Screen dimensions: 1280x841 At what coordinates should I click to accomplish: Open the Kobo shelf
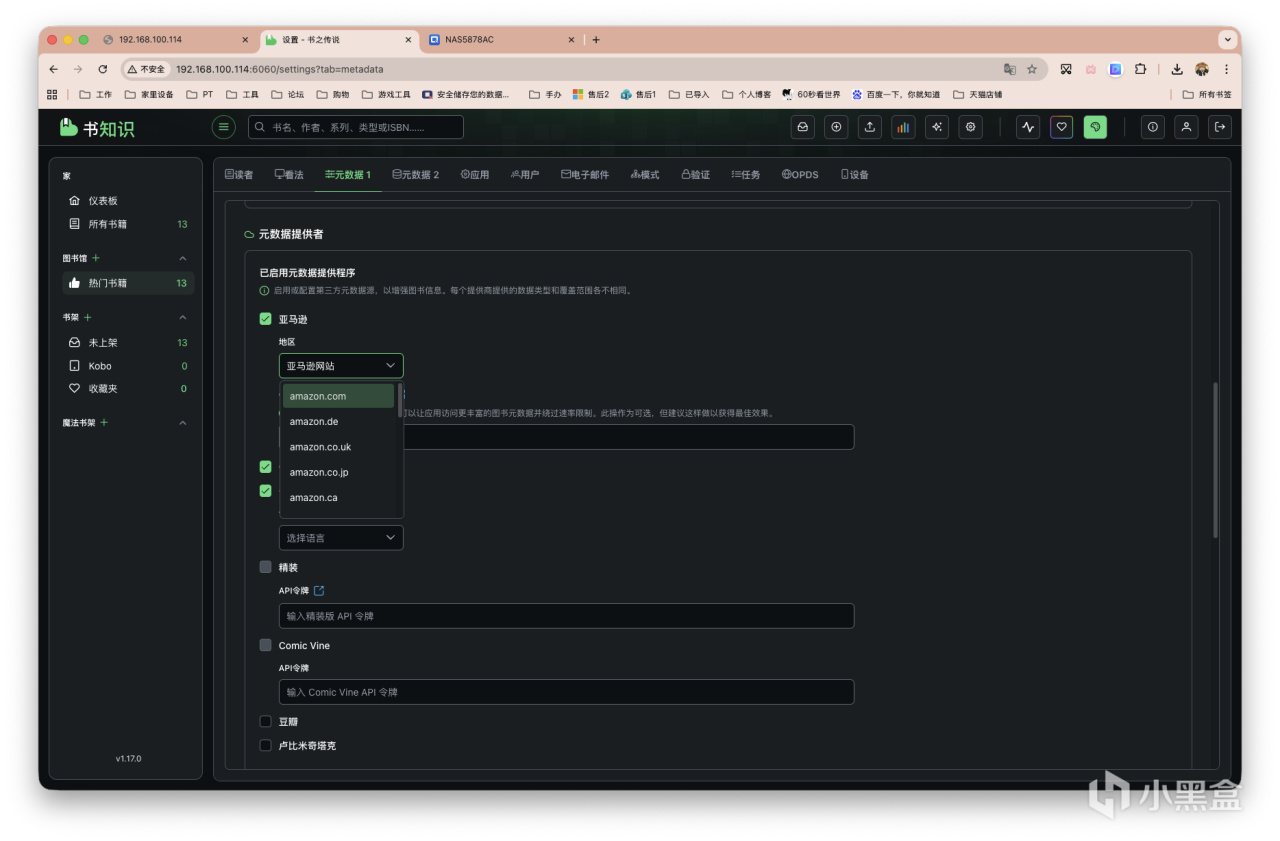(128, 366)
